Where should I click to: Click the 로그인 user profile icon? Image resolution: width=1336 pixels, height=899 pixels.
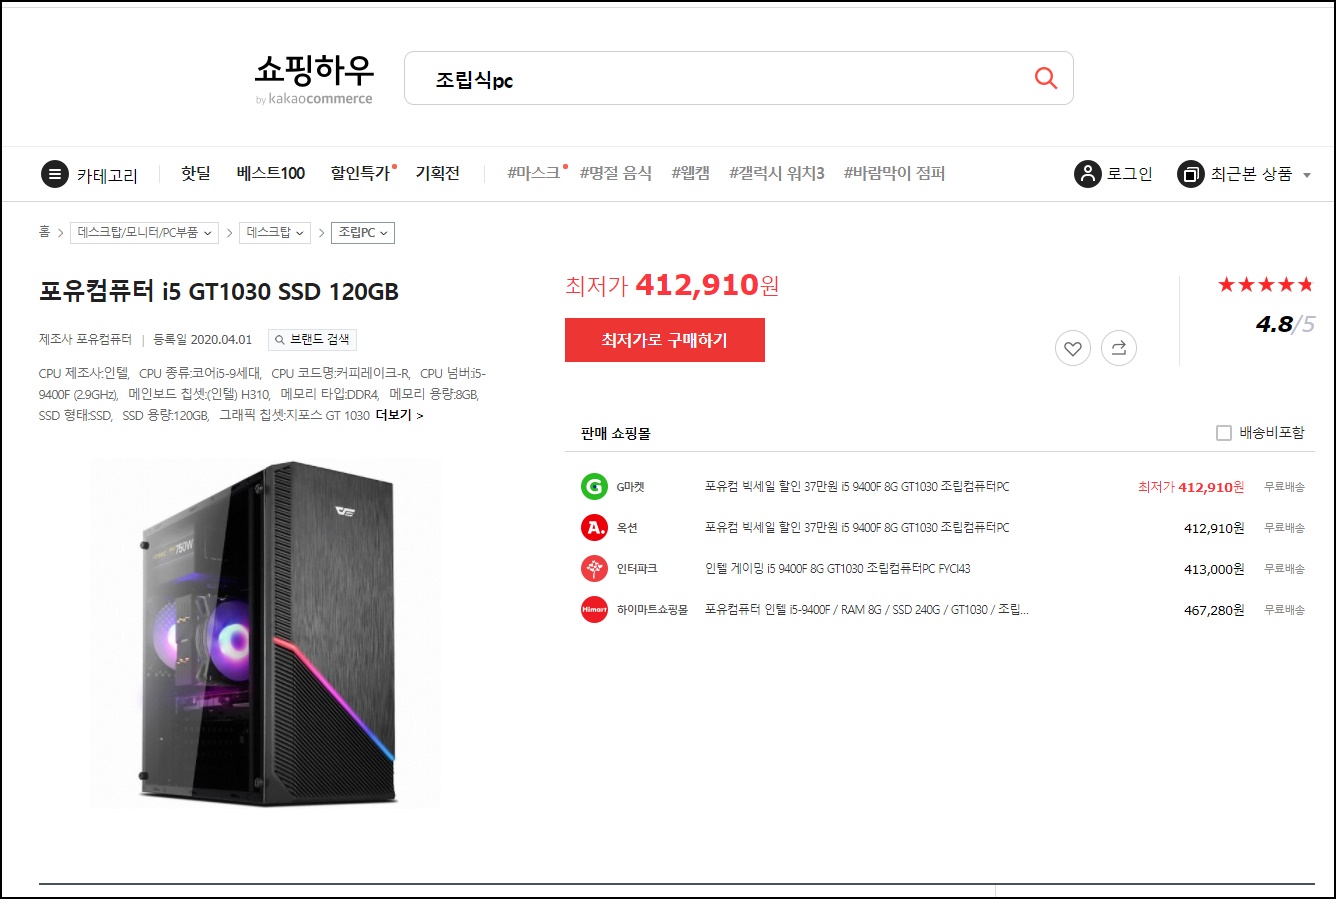click(x=1087, y=174)
